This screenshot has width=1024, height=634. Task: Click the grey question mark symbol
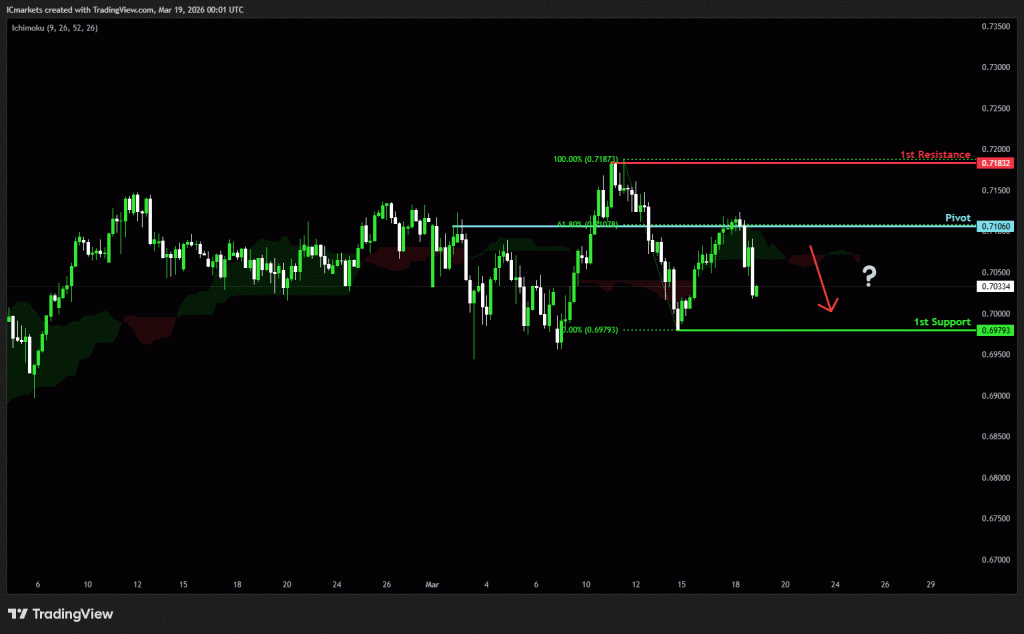tap(869, 275)
